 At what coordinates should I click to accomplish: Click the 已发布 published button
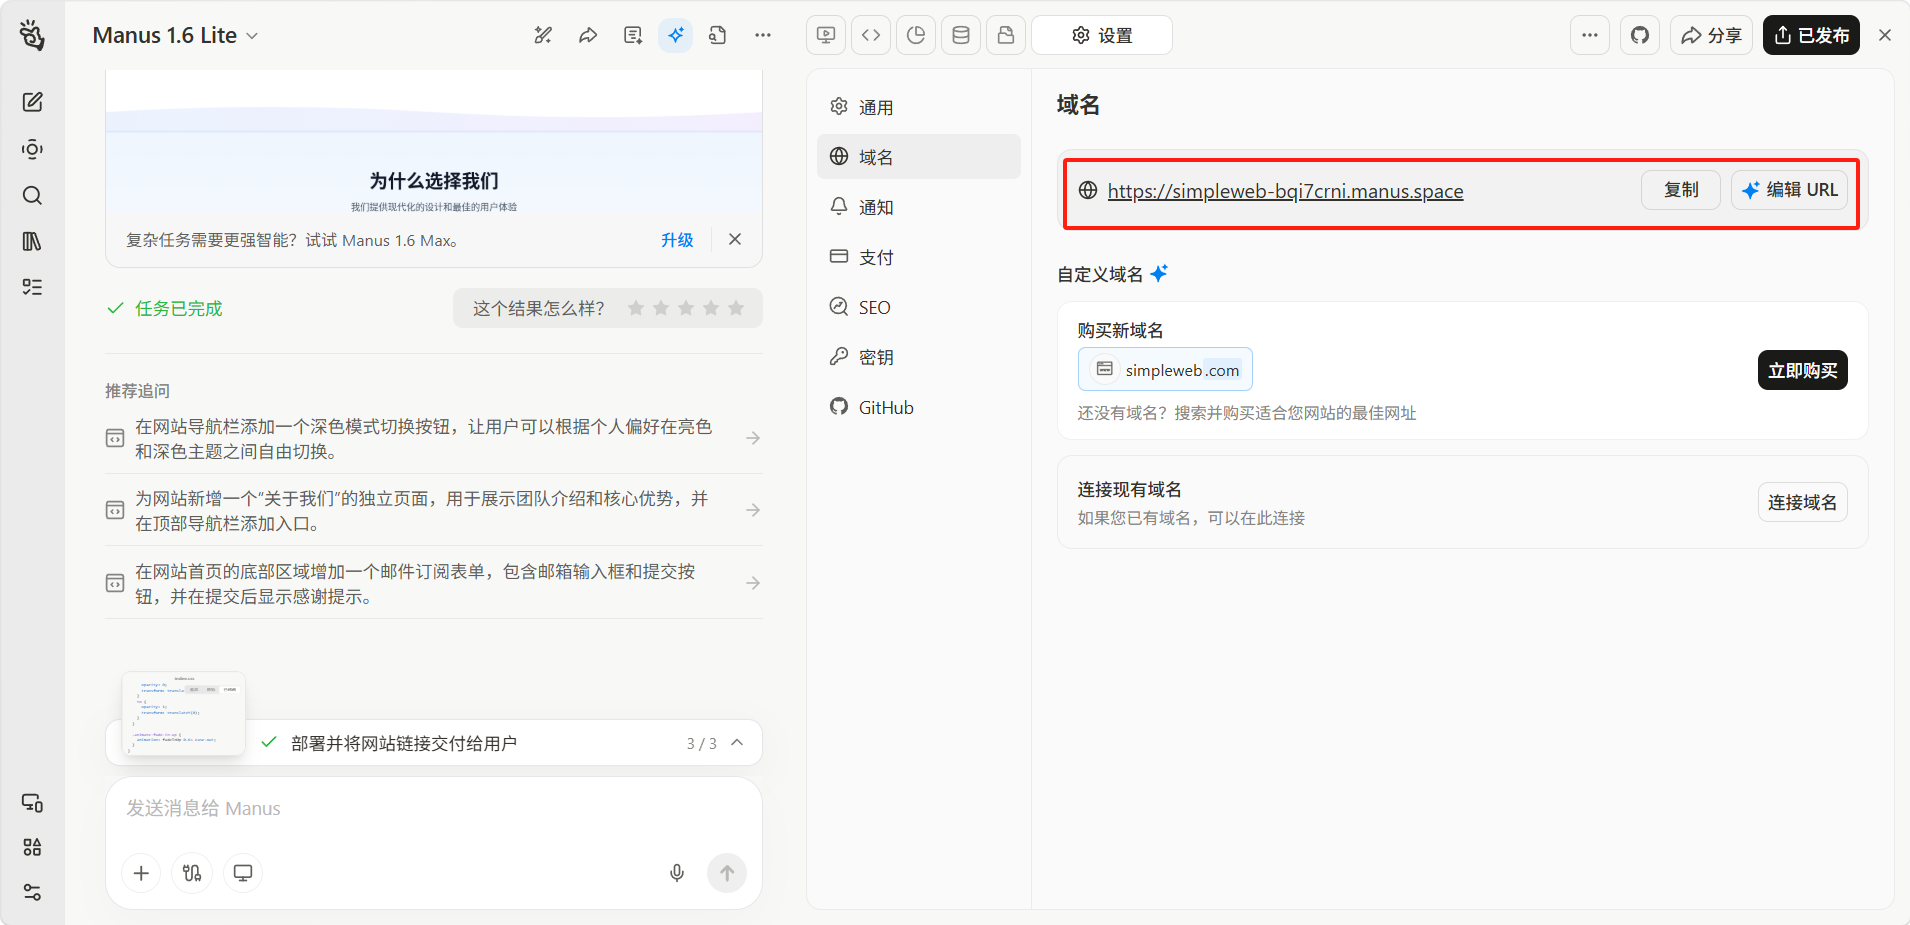pos(1811,35)
